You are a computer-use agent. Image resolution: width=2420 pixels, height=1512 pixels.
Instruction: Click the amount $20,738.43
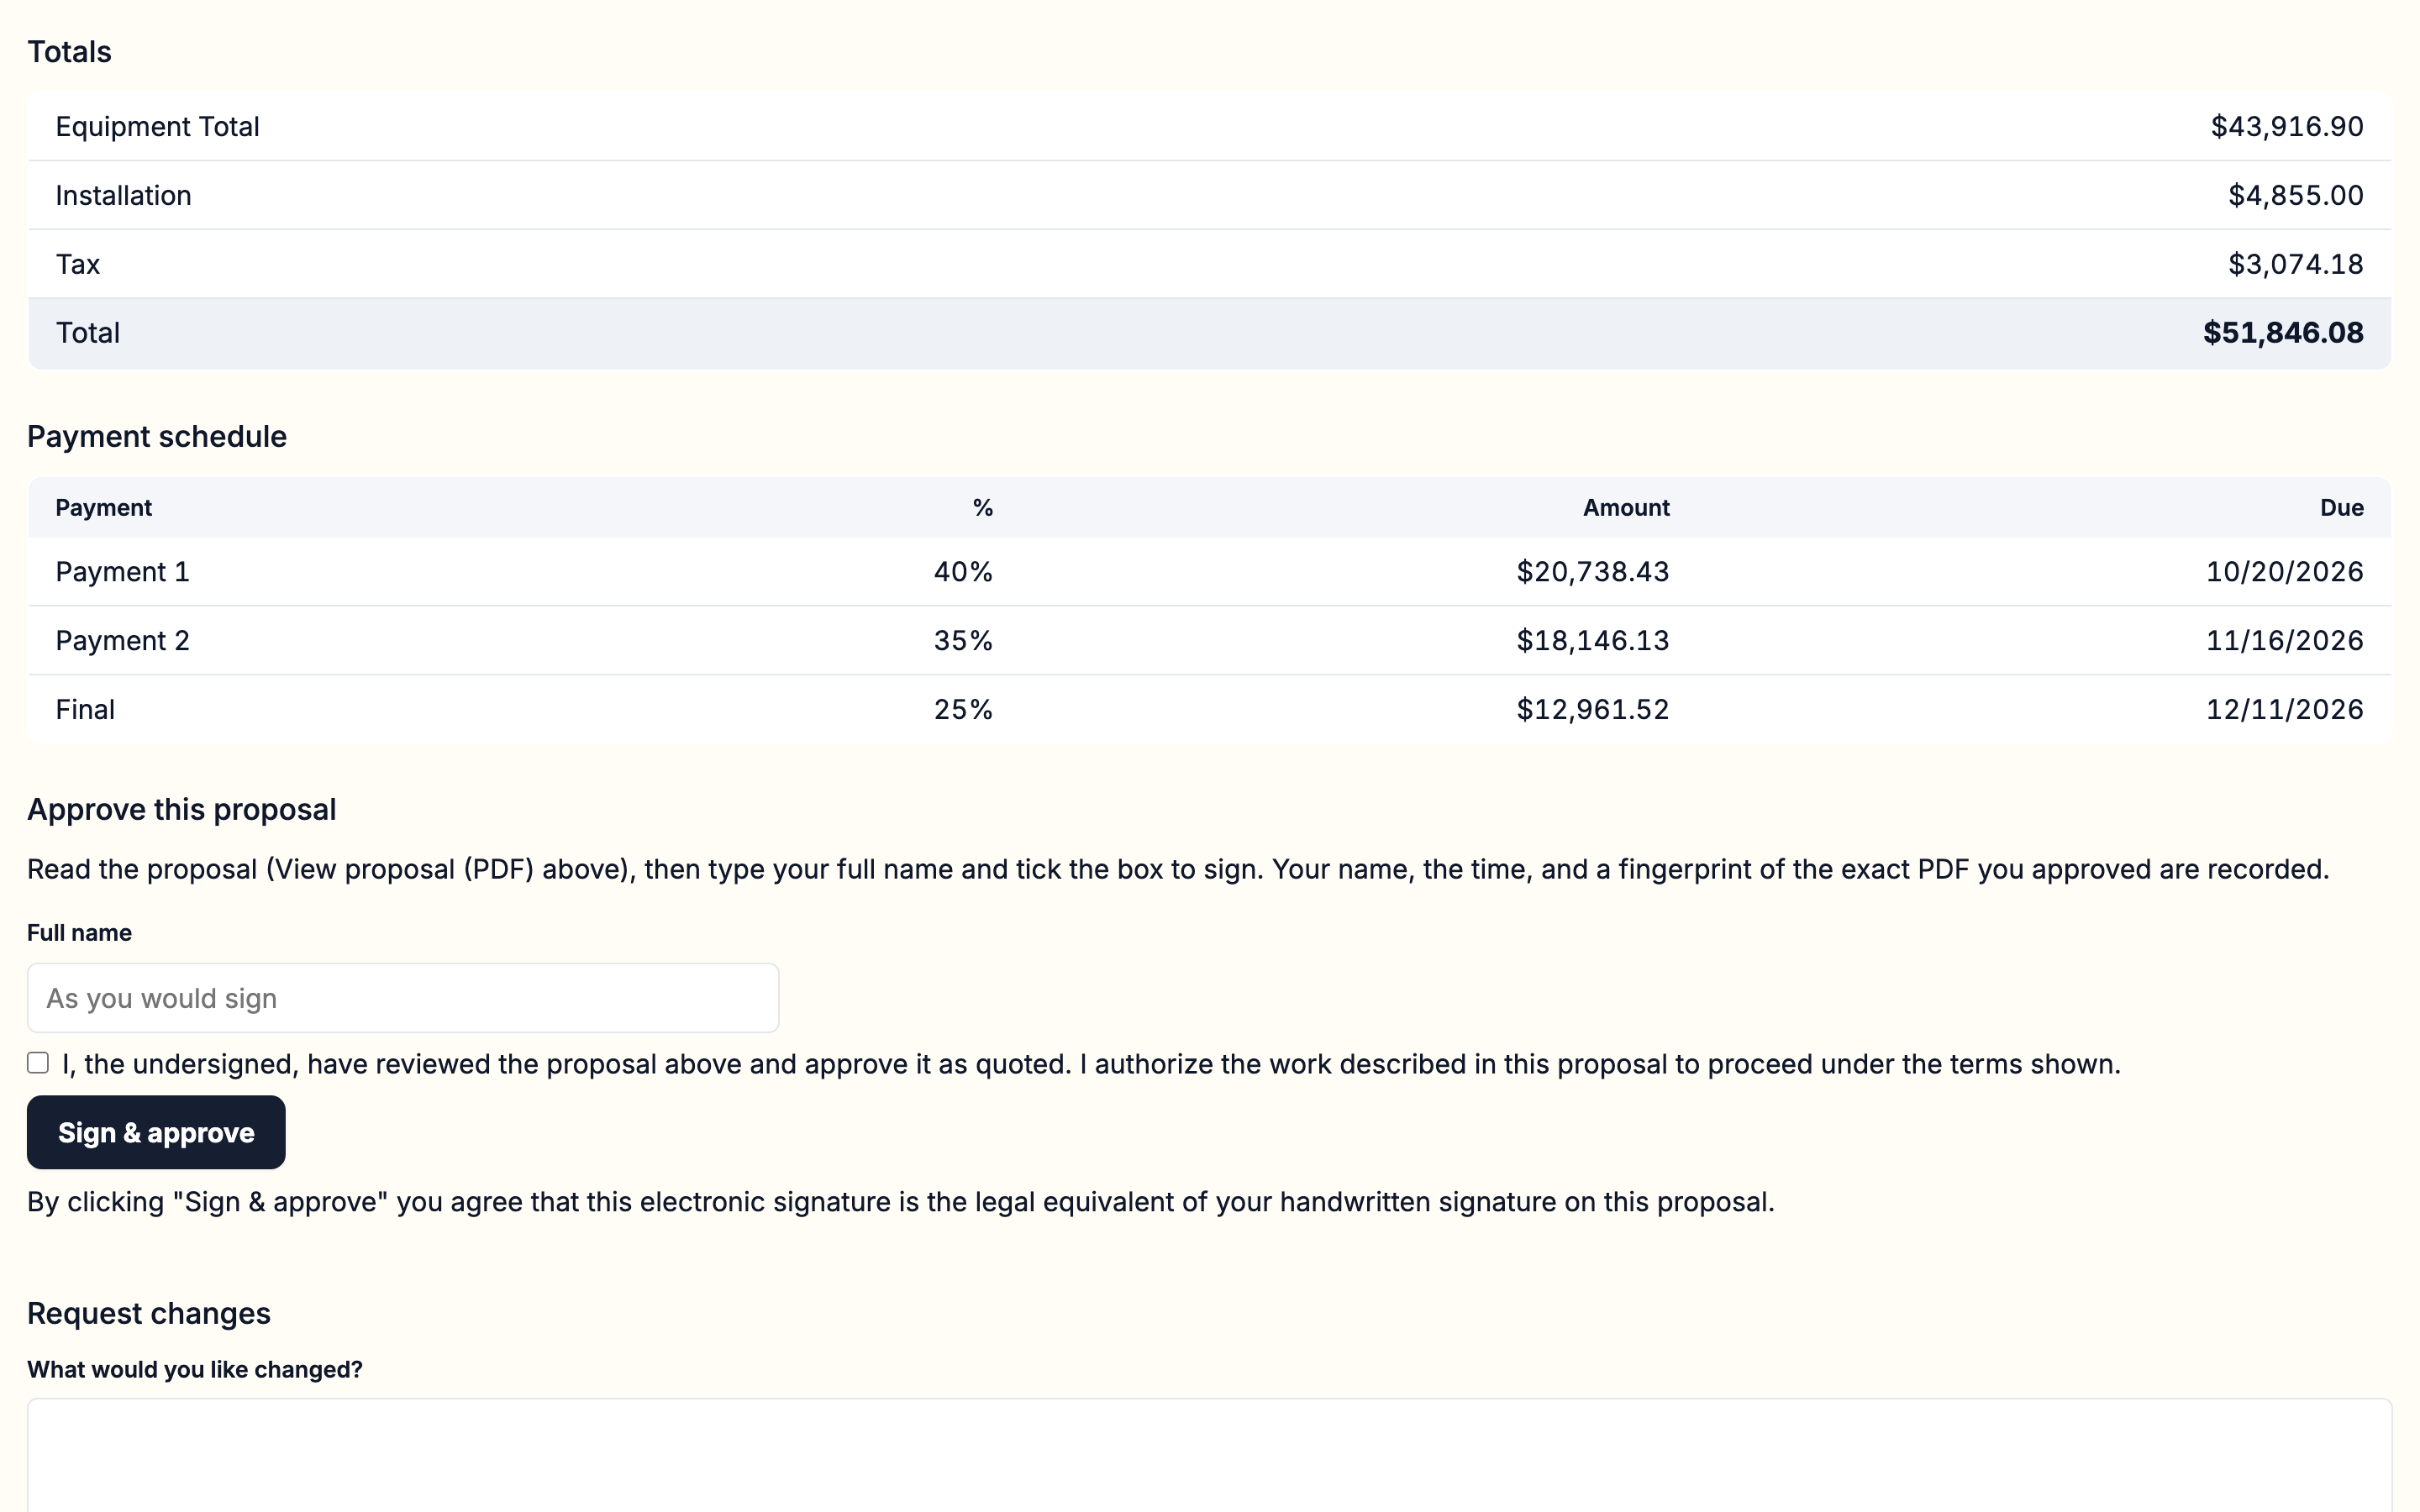[1593, 572]
